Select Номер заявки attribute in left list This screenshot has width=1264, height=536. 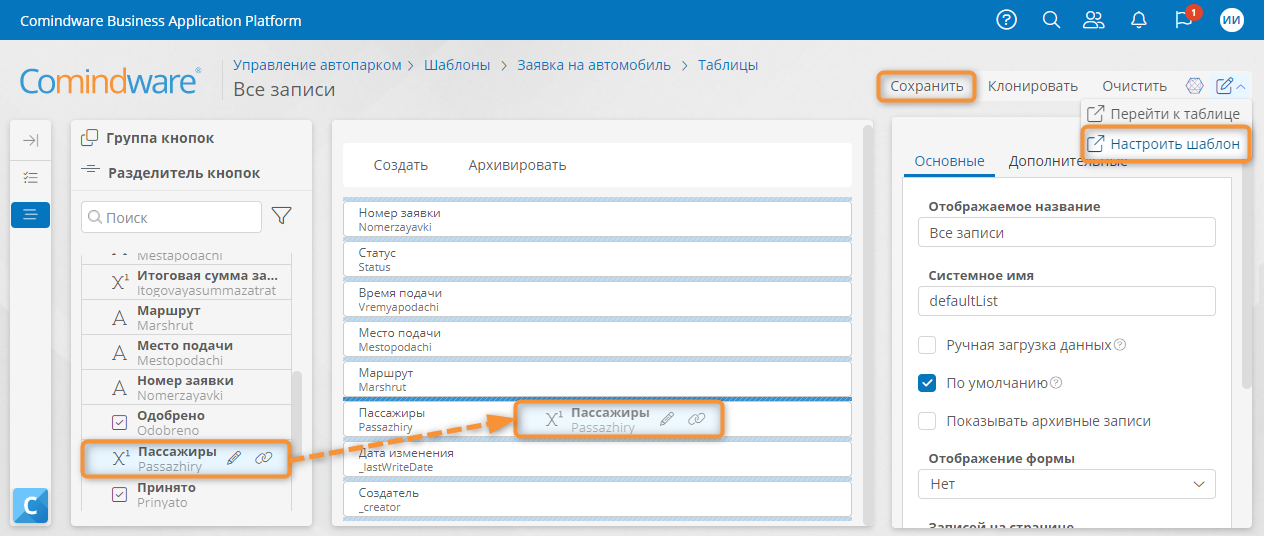click(x=186, y=388)
